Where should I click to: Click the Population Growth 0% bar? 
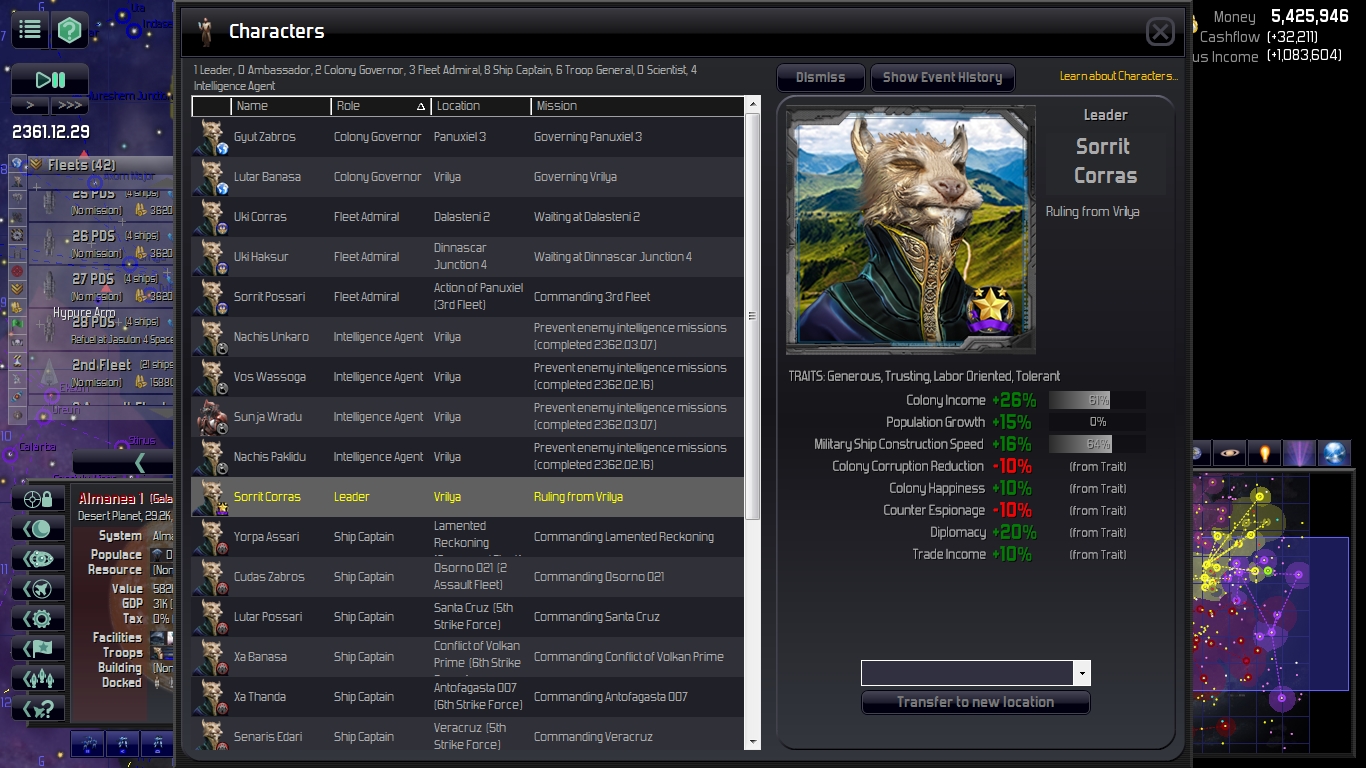tap(1097, 422)
